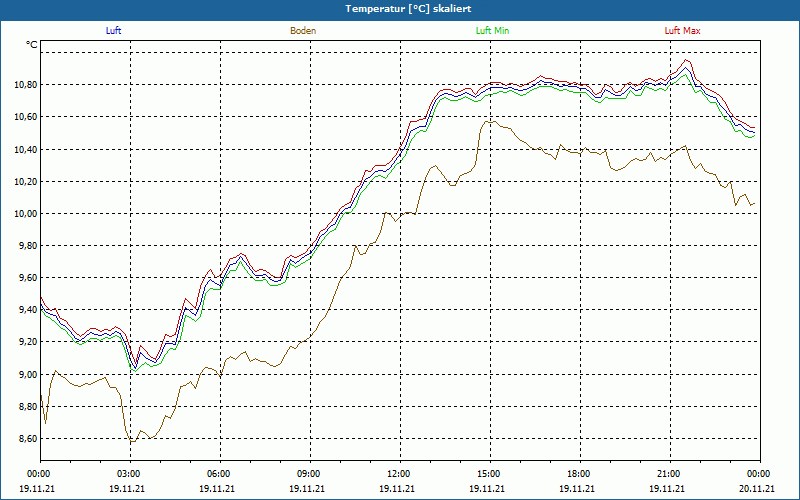Click the x-axis time label '06:00'
This screenshot has width=800, height=500.
pos(220,474)
